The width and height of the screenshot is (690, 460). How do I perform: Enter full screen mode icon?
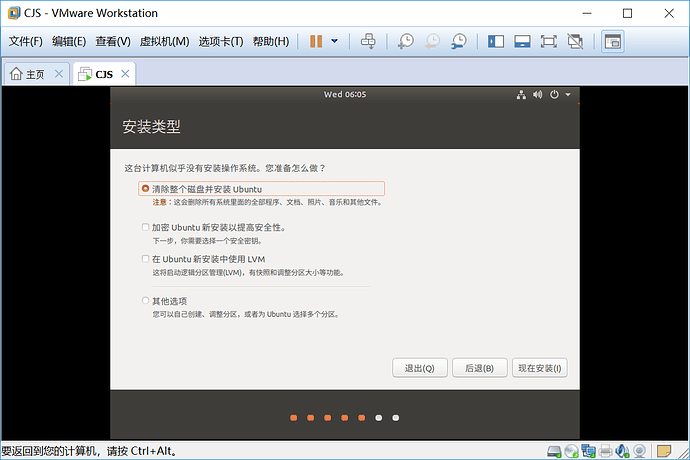pyautogui.click(x=549, y=41)
